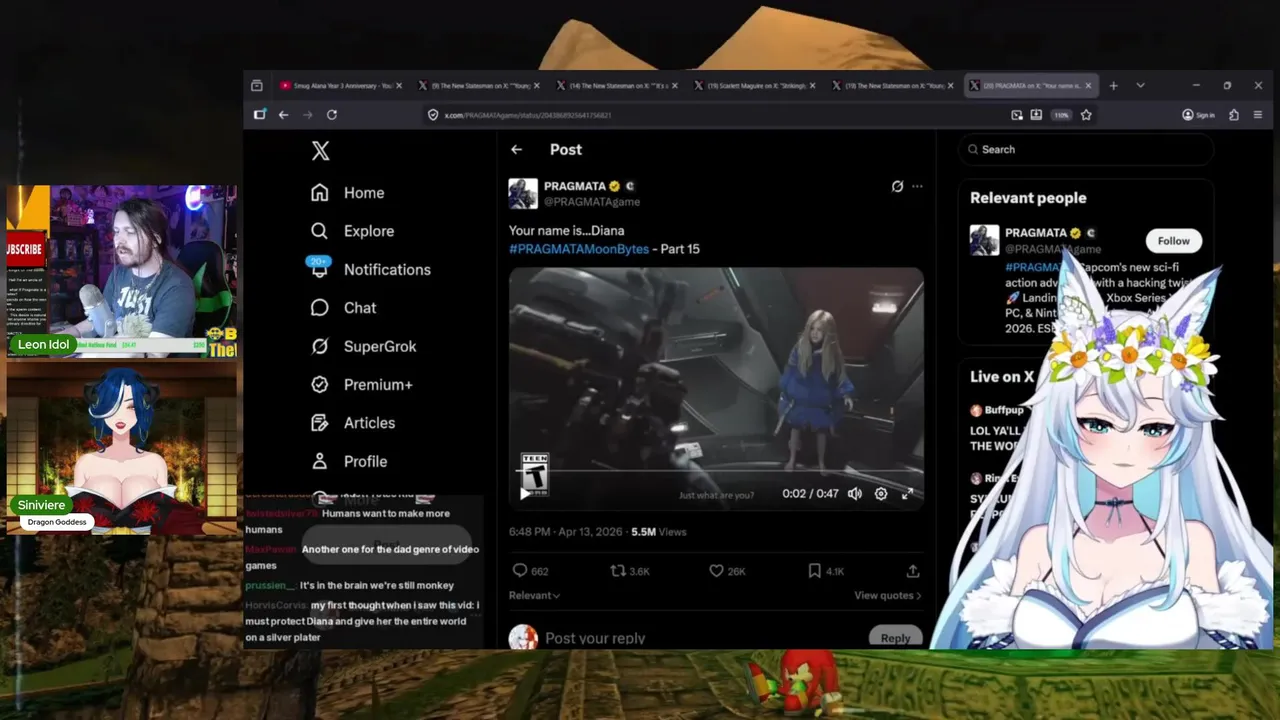Mute the video with the speaker icon
Viewport: 1280px width, 720px height.
pos(855,494)
